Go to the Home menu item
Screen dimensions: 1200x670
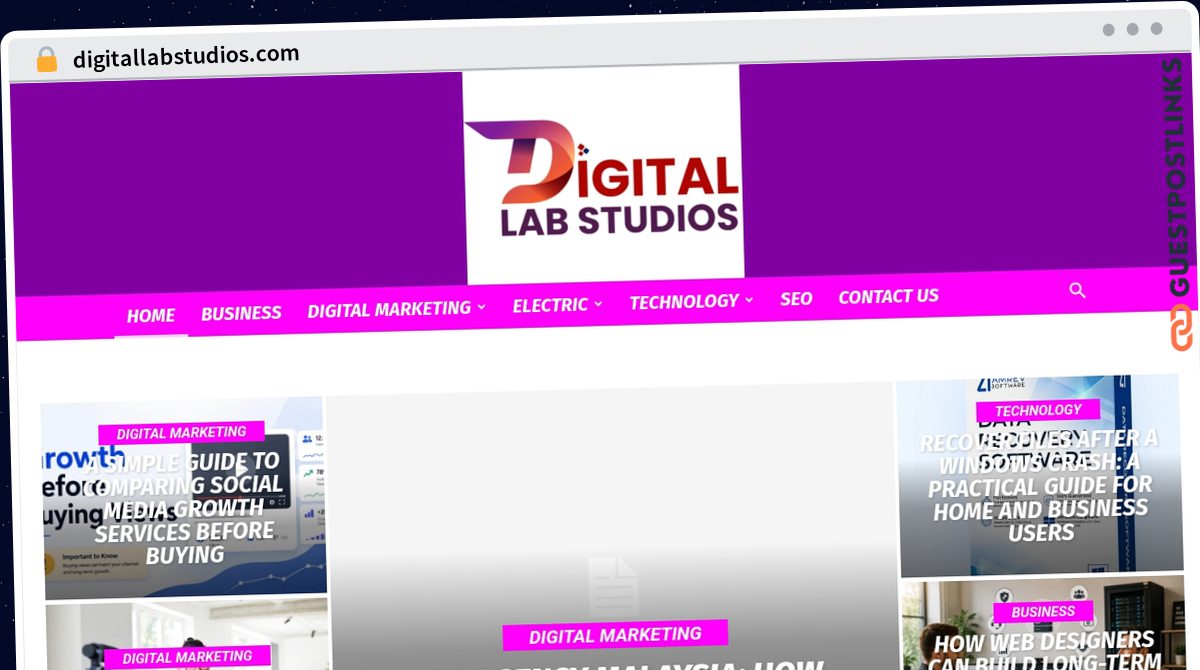point(151,316)
